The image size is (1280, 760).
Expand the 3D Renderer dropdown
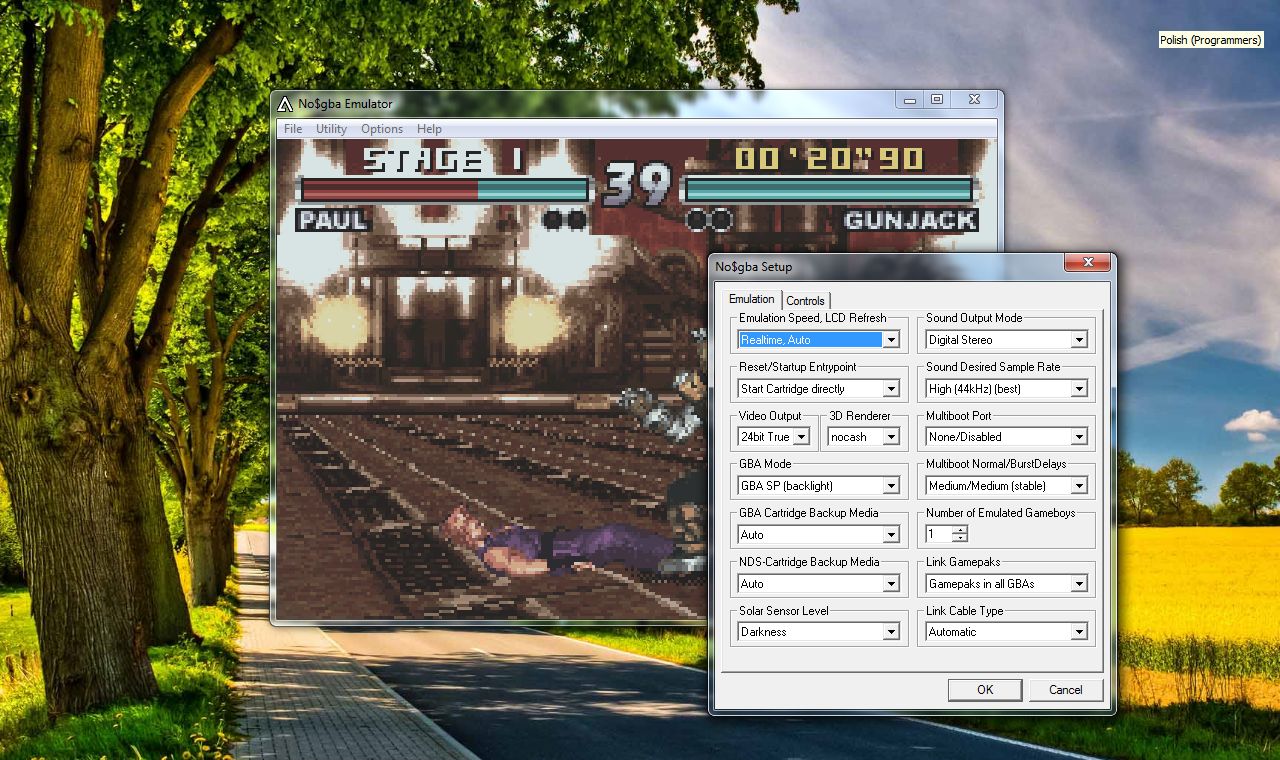[890, 437]
